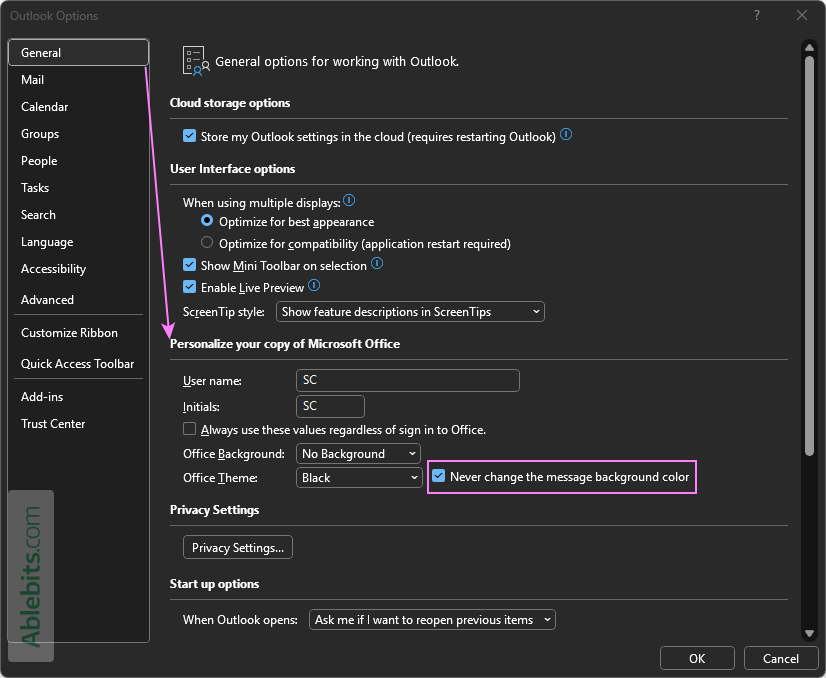Image resolution: width=826 pixels, height=678 pixels.
Task: Close the Outlook Options dialog with X
Action: pos(802,15)
